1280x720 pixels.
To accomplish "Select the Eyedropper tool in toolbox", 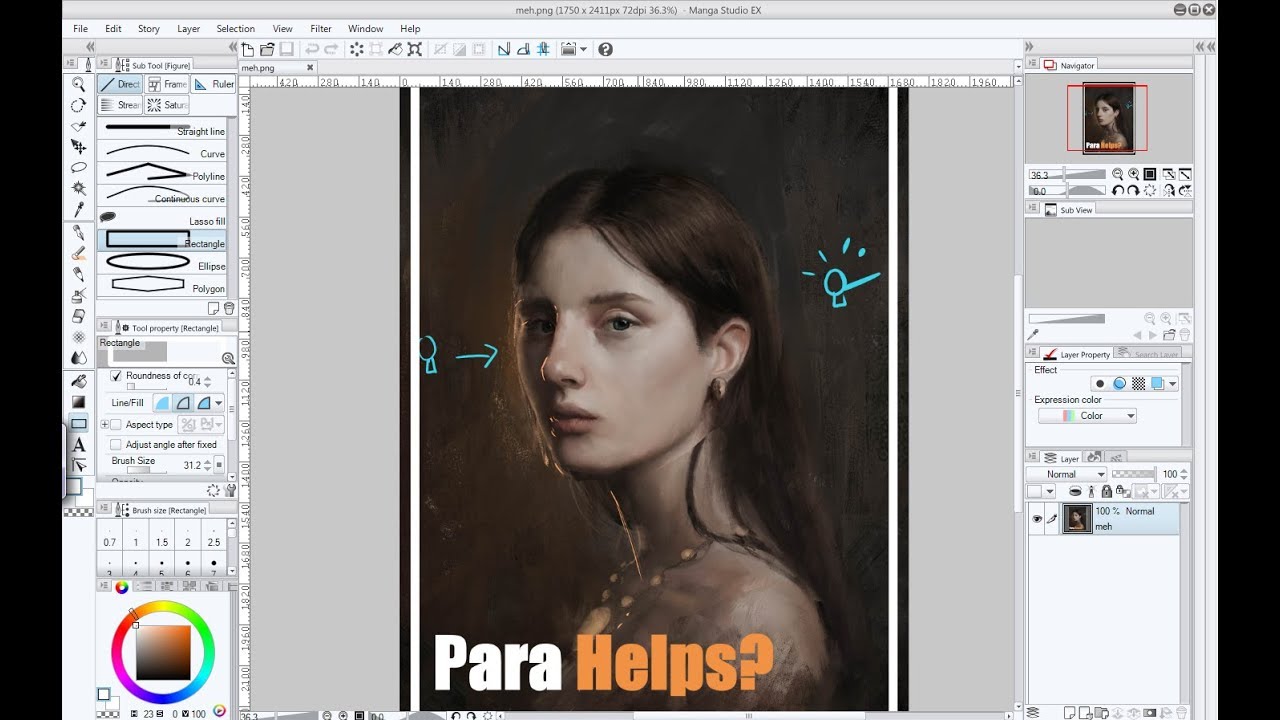I will tap(78, 209).
